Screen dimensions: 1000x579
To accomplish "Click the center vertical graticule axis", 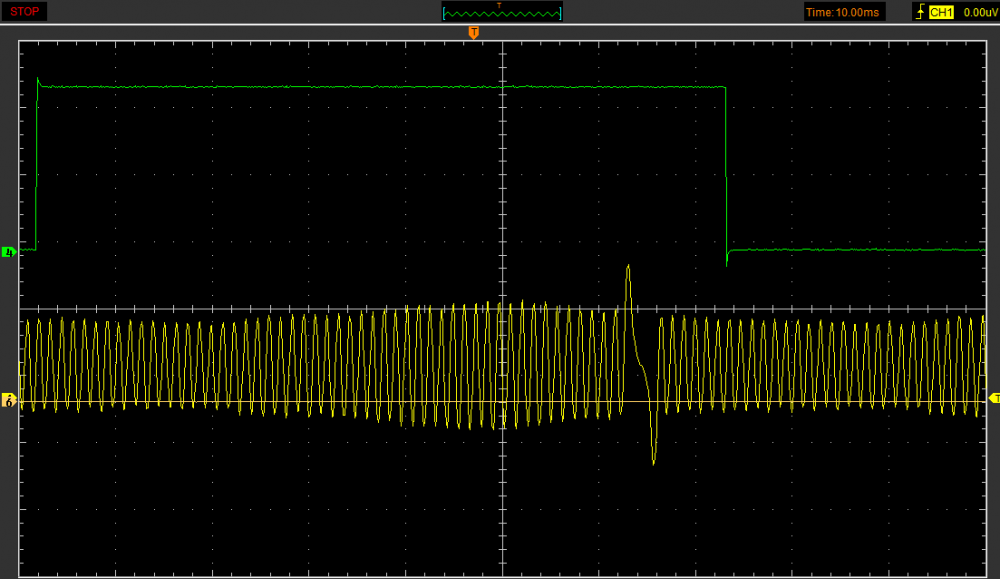I will point(502,200).
